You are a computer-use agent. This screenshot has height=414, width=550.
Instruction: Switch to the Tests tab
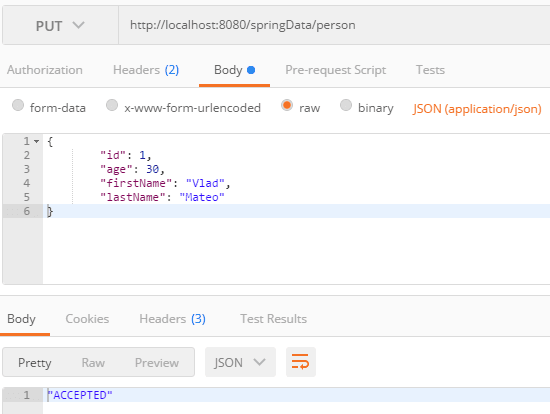coord(430,70)
